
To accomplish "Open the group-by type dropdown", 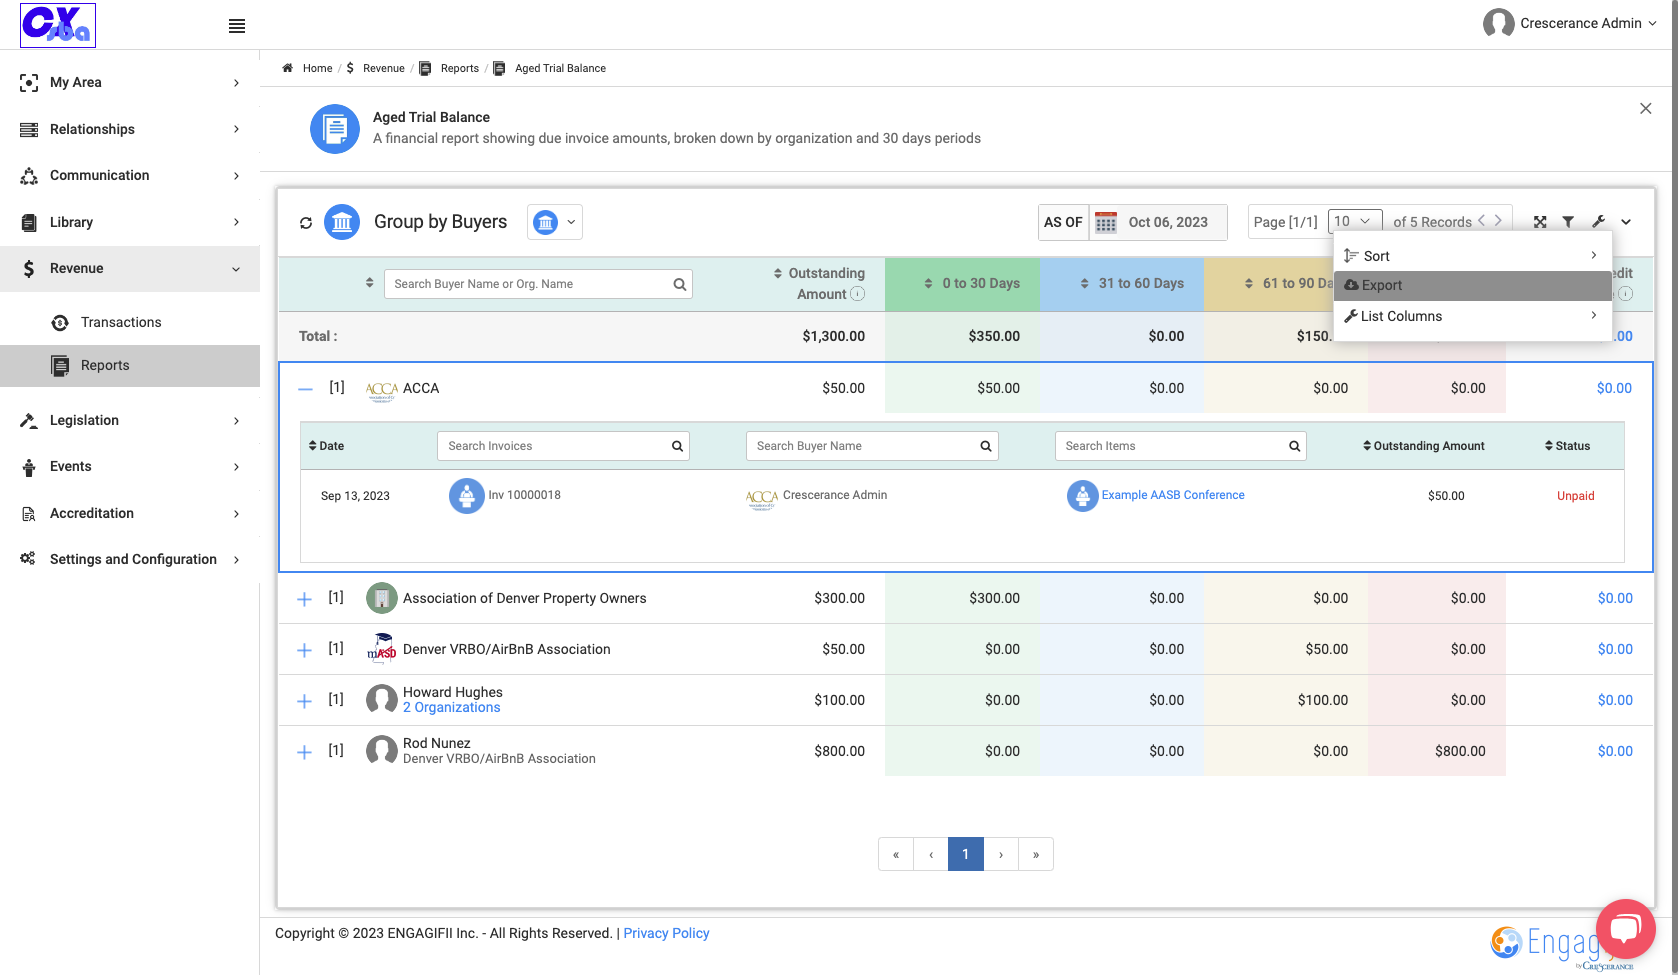I will coord(555,222).
